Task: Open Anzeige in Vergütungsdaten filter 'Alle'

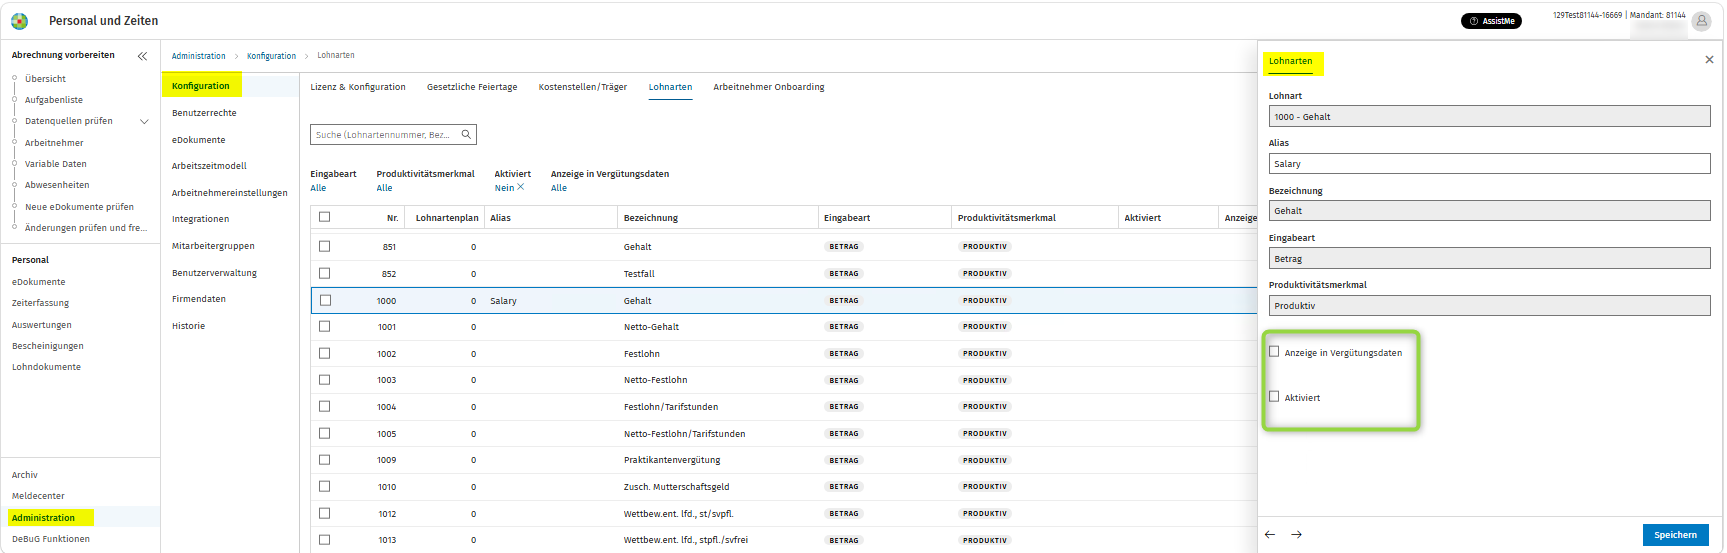Action: point(559,188)
